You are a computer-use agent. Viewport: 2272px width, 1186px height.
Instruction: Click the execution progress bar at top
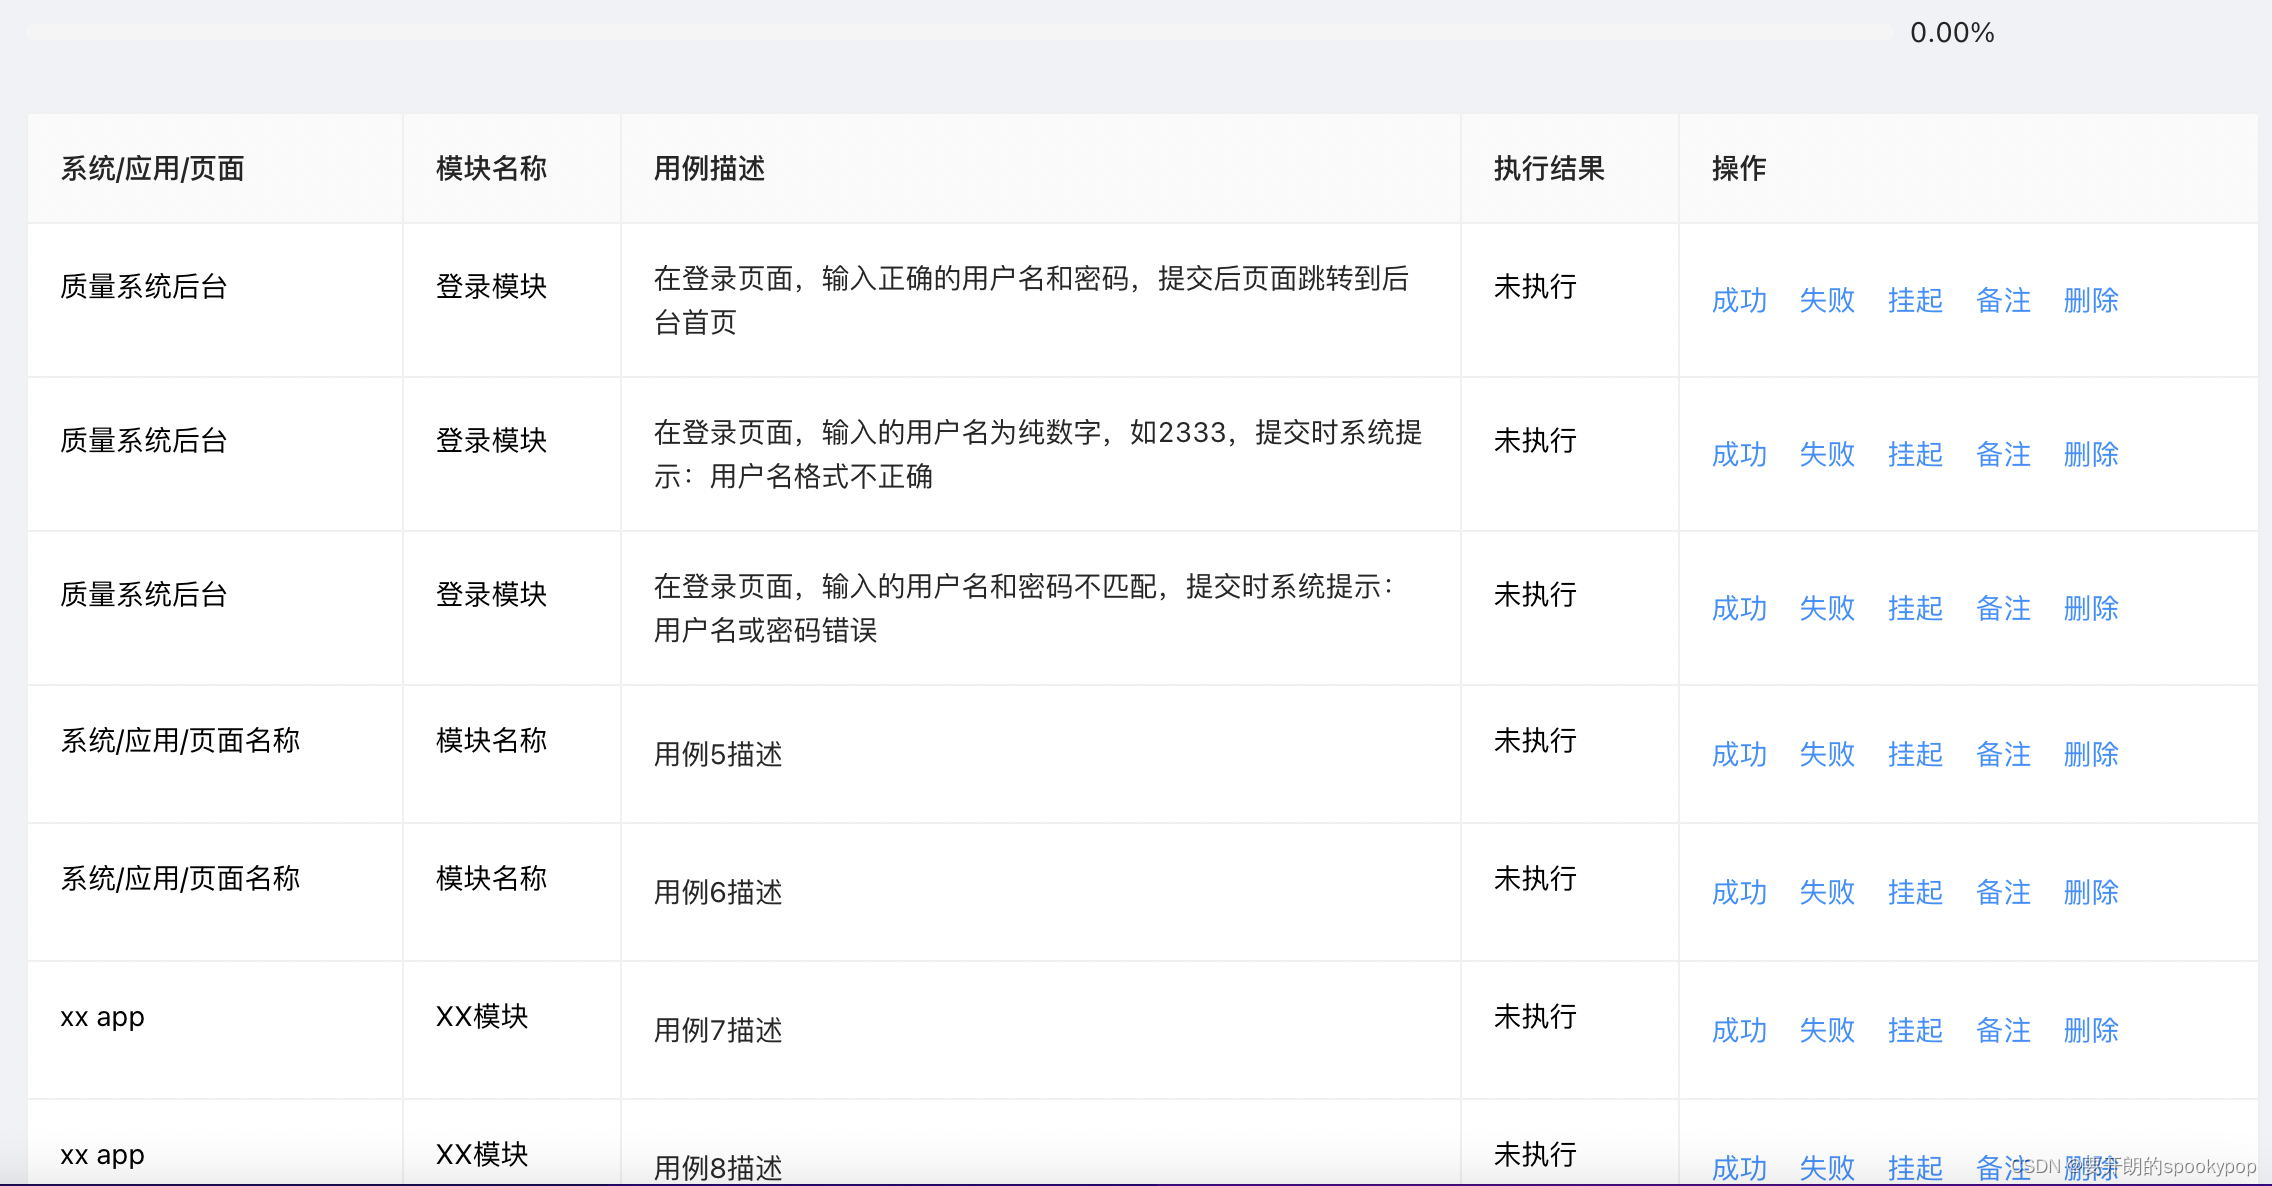coord(958,33)
